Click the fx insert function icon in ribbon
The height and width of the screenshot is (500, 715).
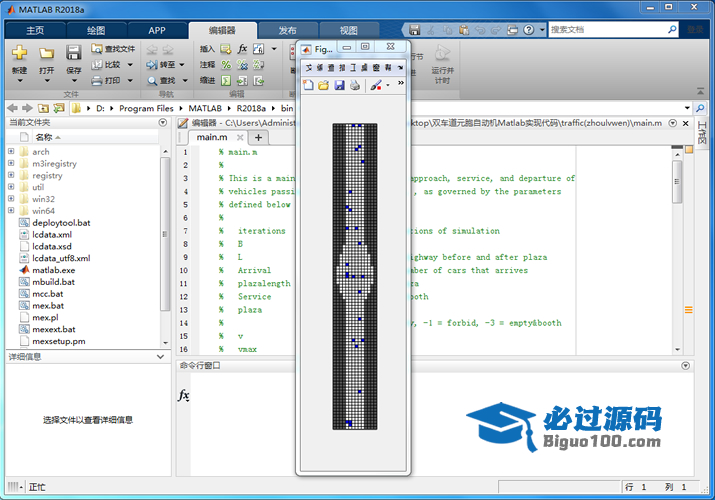pos(242,49)
